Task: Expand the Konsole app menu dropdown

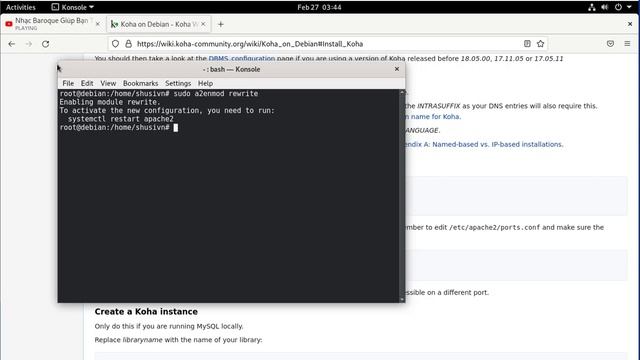Action: [x=73, y=7]
